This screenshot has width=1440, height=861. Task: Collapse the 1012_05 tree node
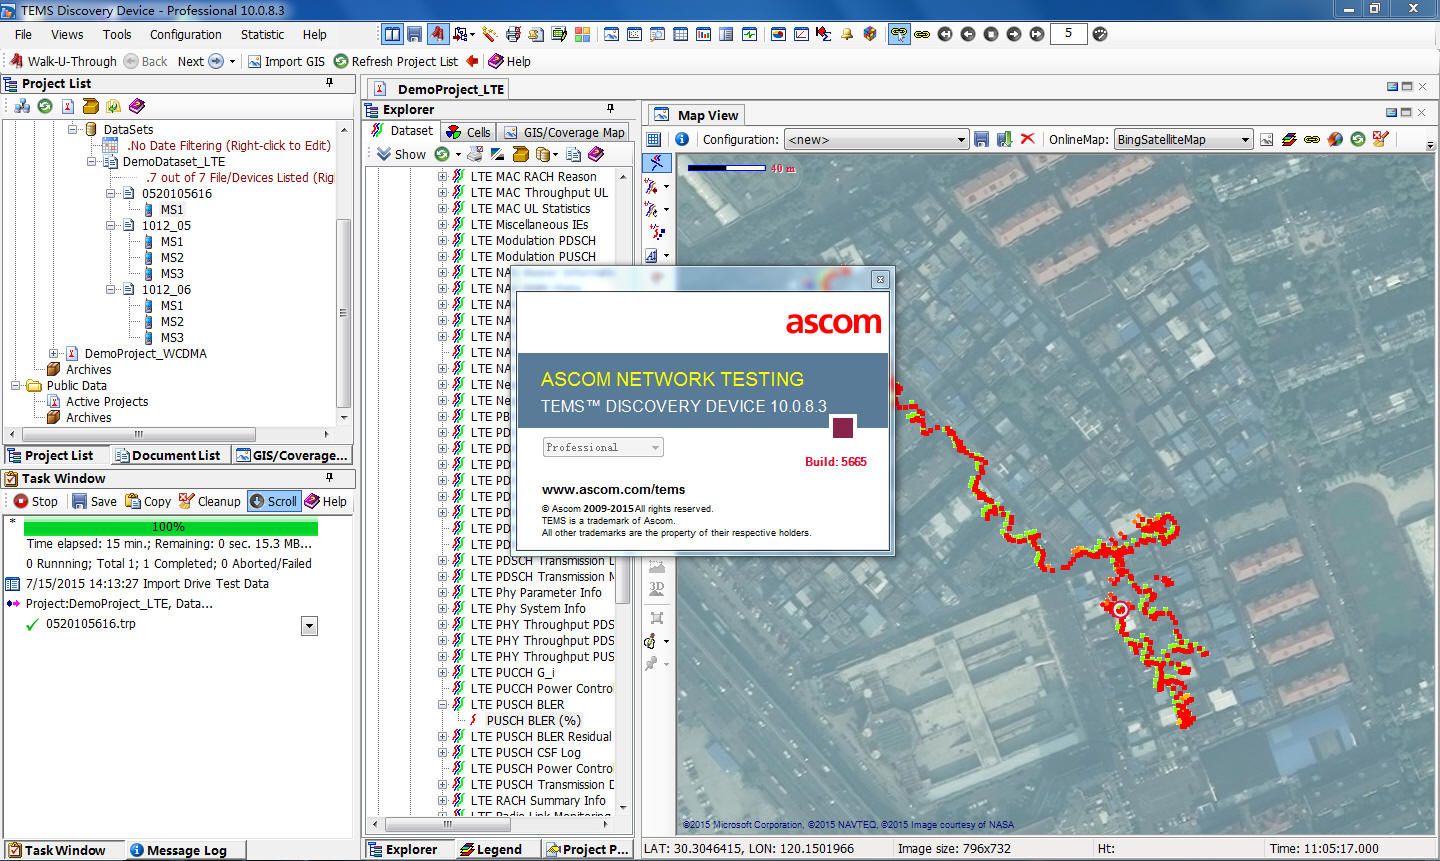pos(111,226)
